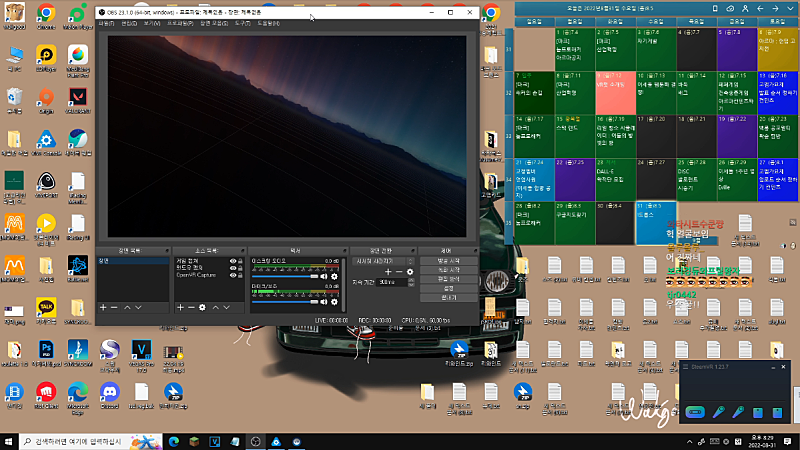The image size is (800, 450).
Task: Add a new scene with plus icon
Action: [102, 307]
